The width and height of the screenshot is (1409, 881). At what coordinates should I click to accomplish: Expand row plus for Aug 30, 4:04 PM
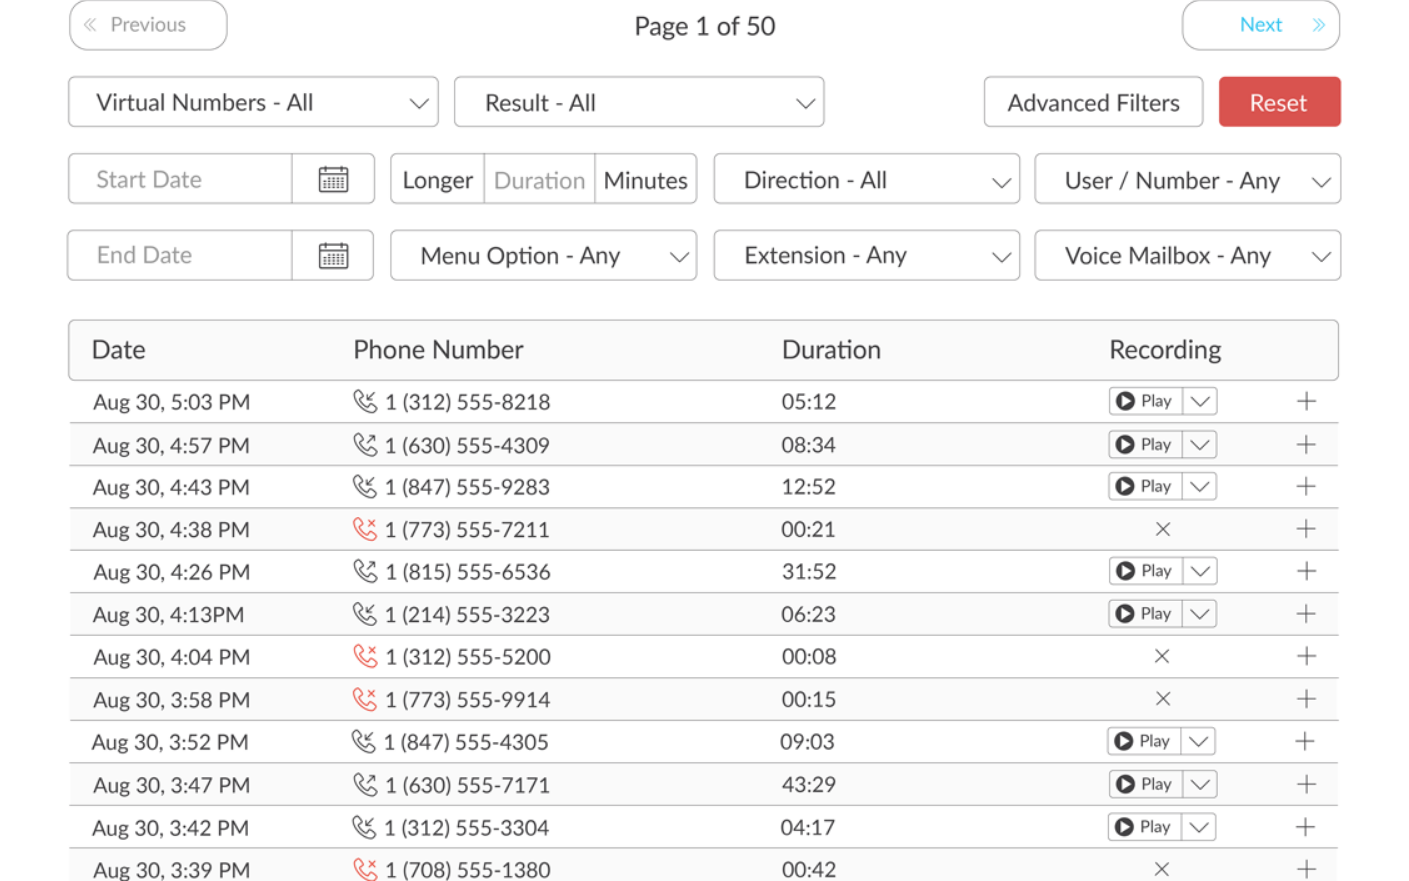1306,656
